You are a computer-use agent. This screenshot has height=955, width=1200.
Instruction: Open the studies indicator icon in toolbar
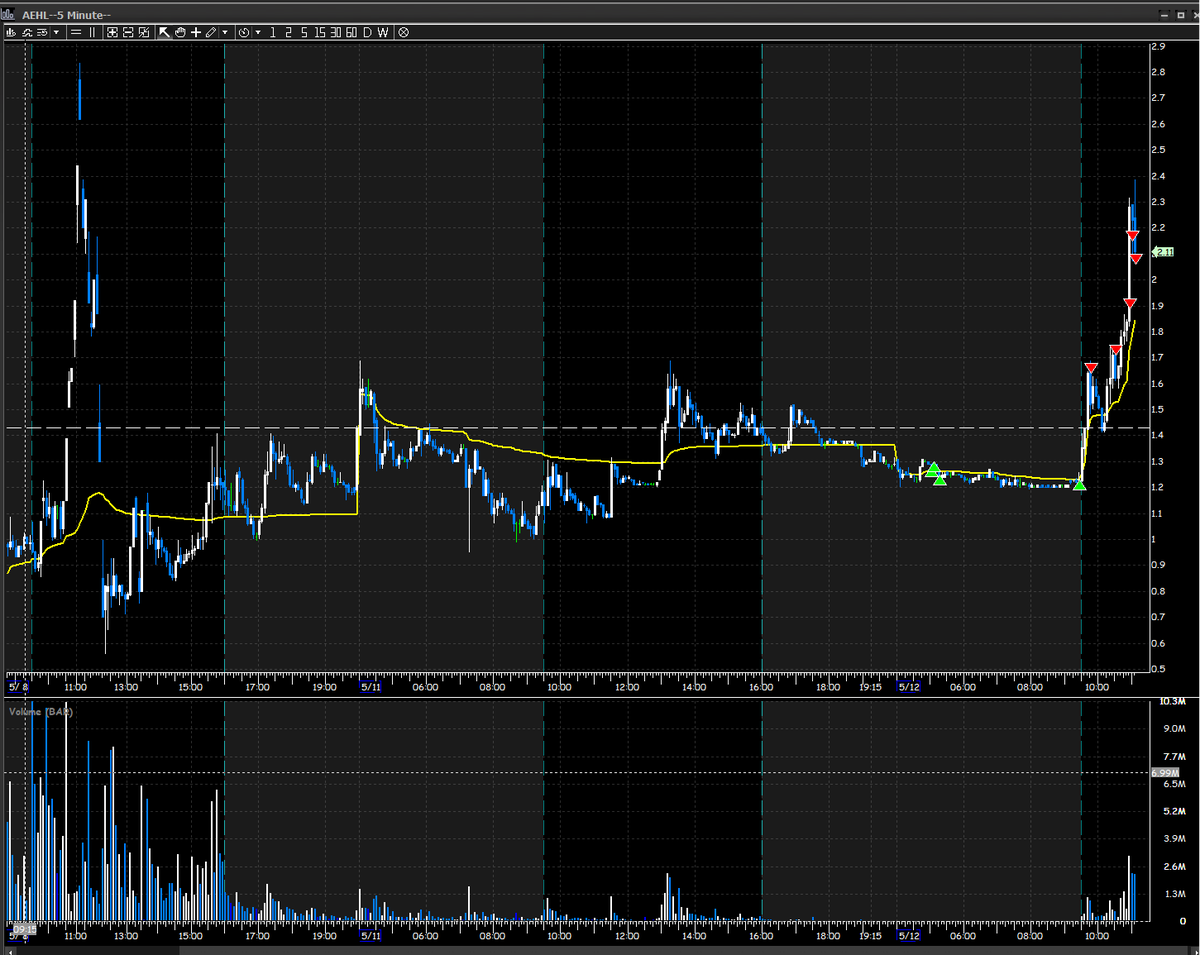(27, 32)
